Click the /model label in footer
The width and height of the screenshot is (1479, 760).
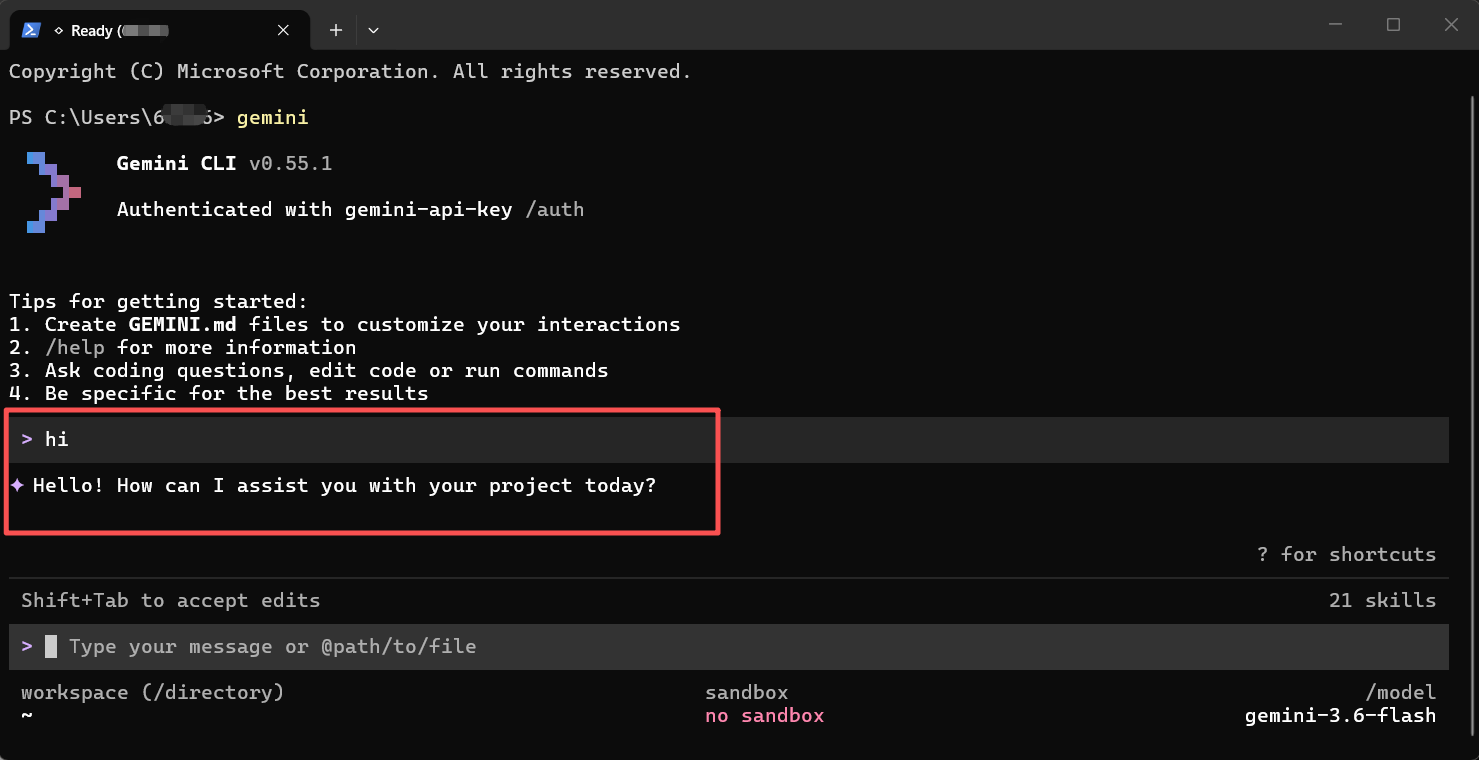tap(1400, 692)
